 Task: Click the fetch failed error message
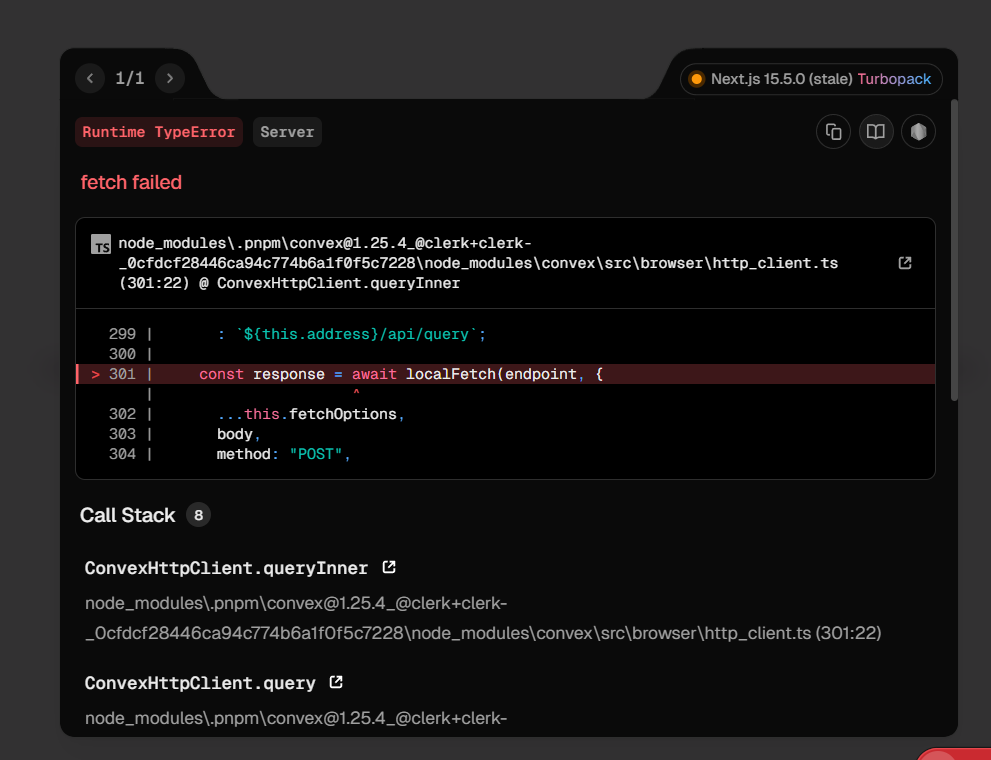(131, 183)
